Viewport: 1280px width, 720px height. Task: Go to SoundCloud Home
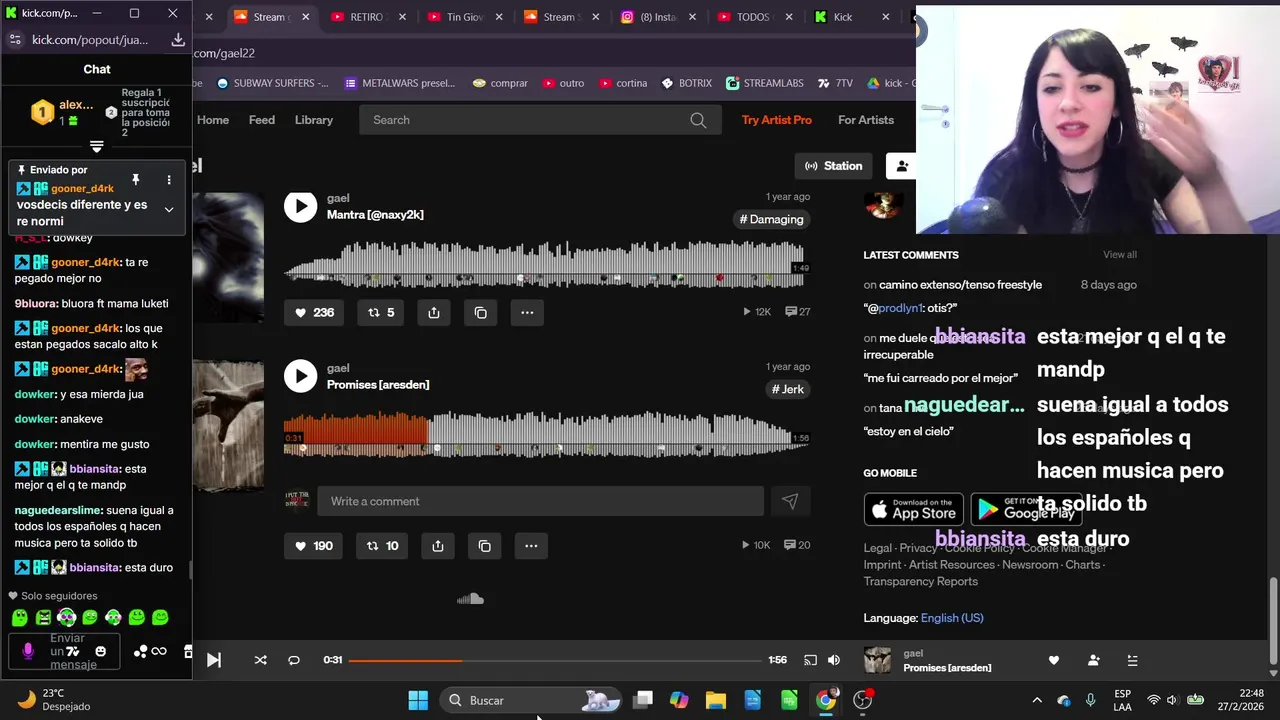click(213, 120)
